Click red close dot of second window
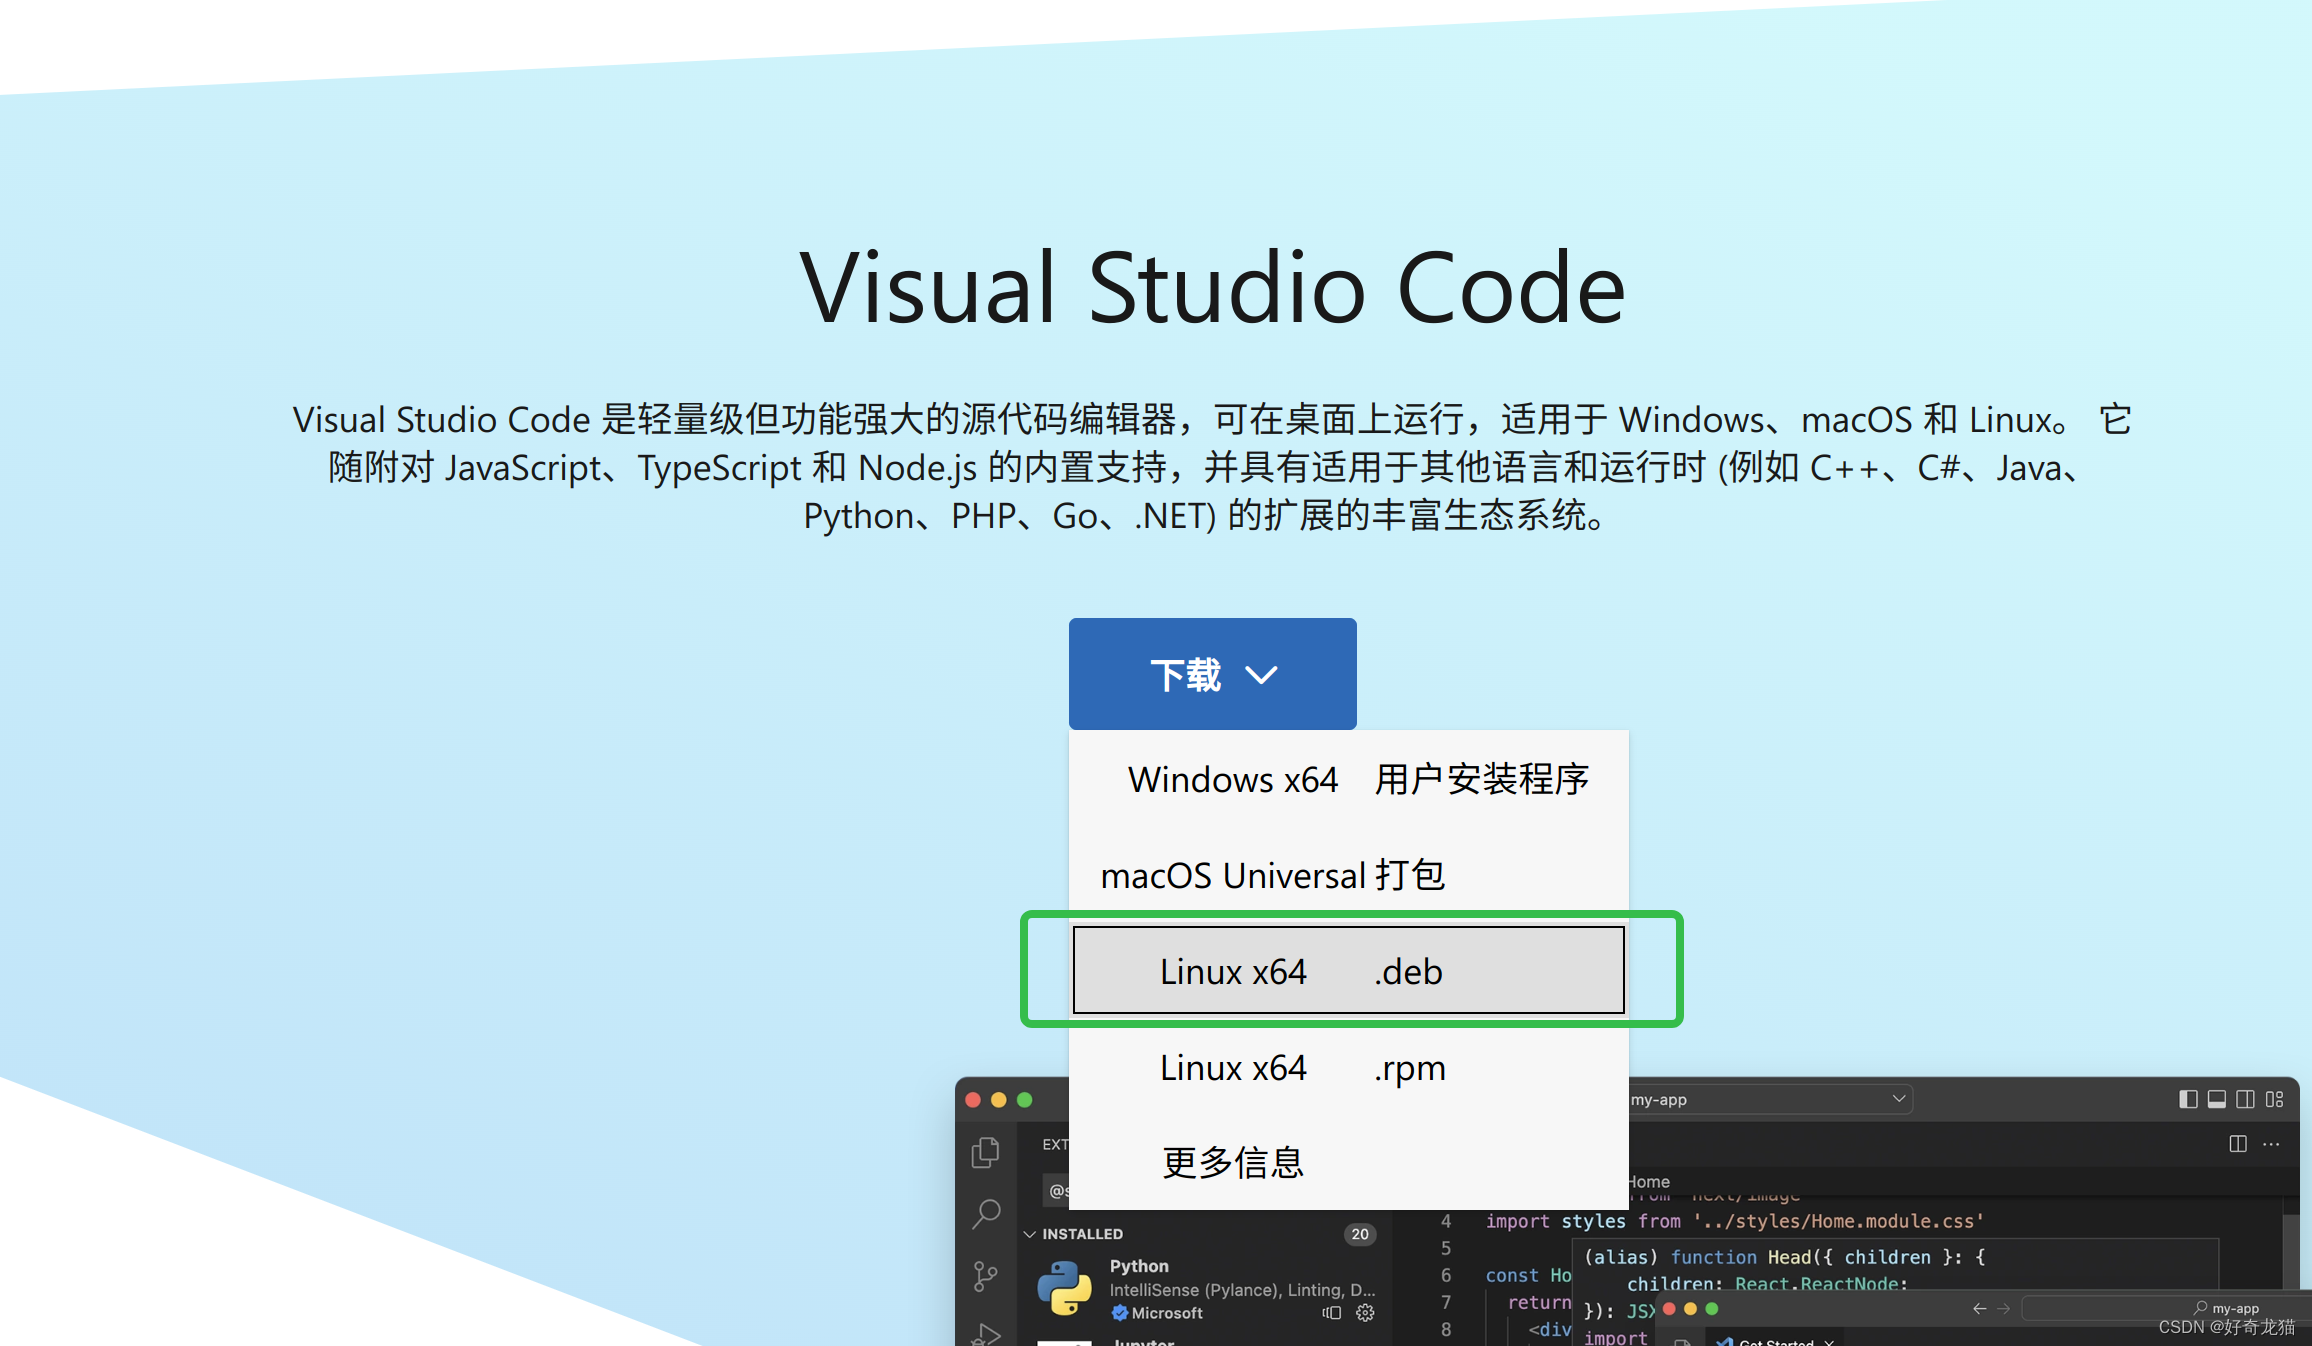The width and height of the screenshot is (2312, 1346). pos(1669,1308)
